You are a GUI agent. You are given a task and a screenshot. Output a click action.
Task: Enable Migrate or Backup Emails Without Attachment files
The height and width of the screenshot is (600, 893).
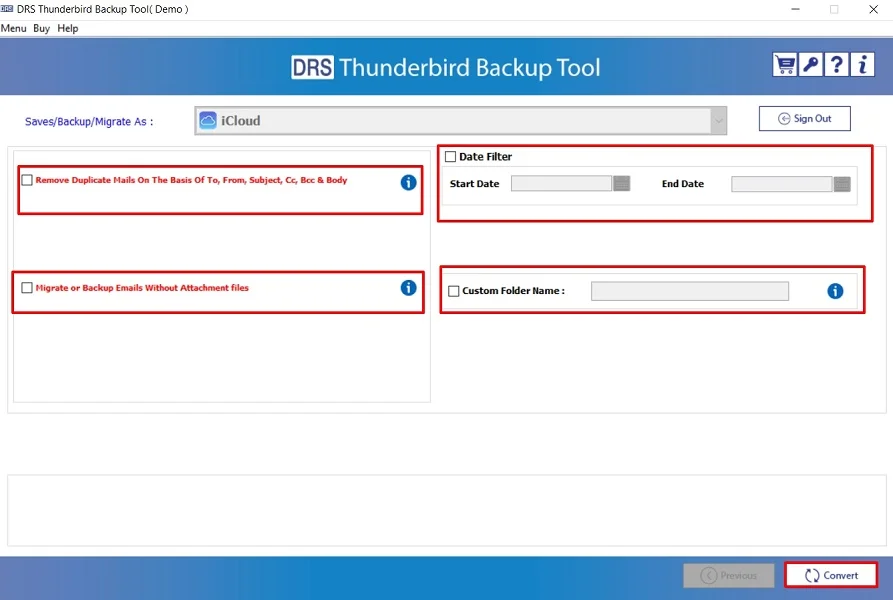(26, 287)
